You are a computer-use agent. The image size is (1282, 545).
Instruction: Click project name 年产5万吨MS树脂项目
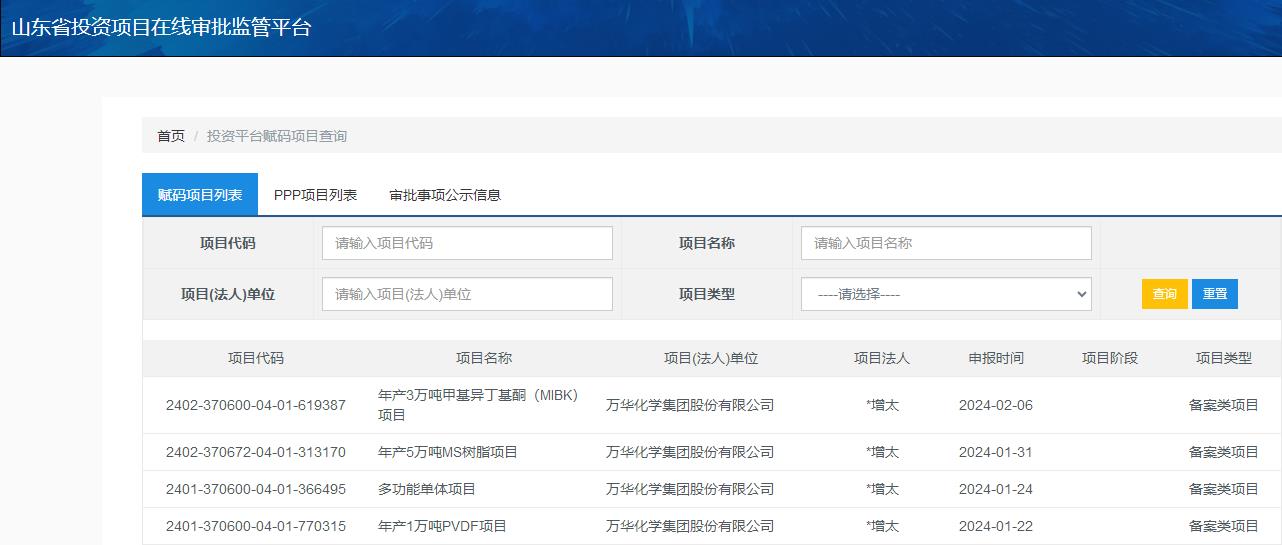click(x=448, y=452)
